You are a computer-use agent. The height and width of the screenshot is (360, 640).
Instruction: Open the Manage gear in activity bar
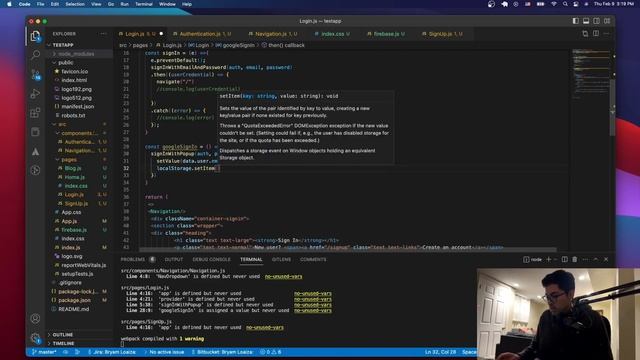[36, 338]
